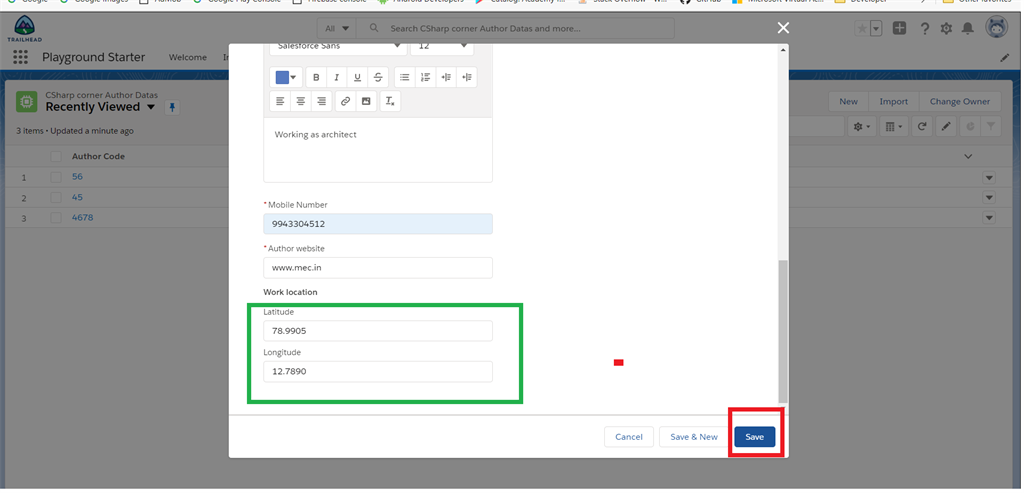Click the favorites star icon

coord(862,28)
